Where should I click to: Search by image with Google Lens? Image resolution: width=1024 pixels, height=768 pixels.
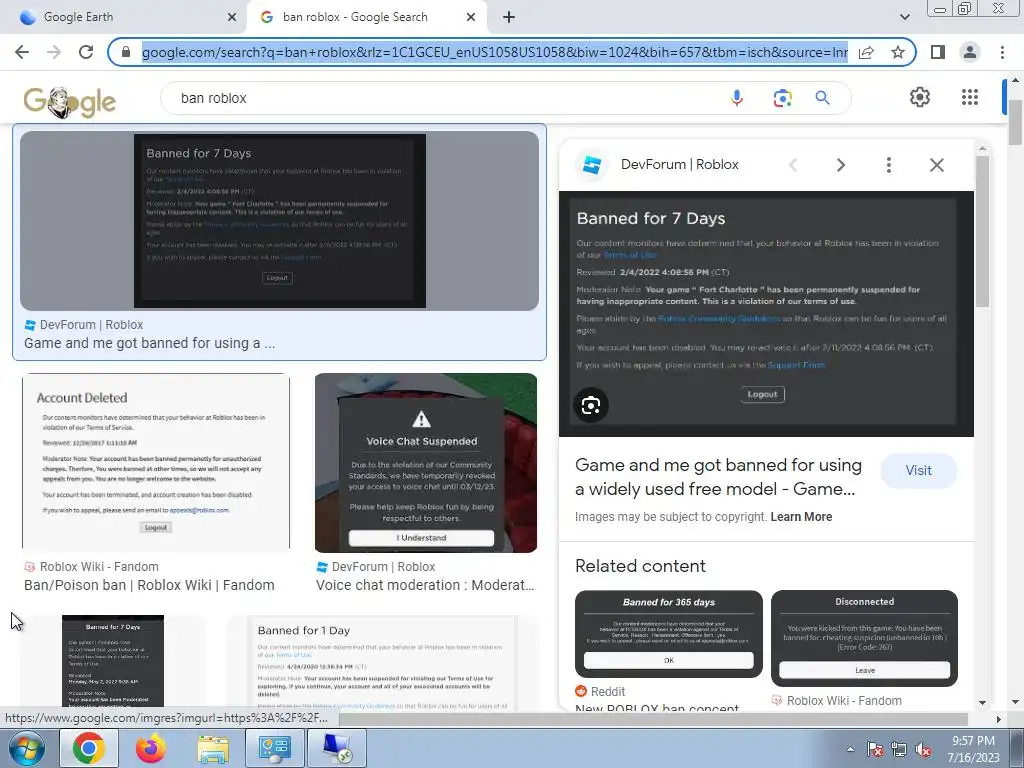pyautogui.click(x=782, y=98)
